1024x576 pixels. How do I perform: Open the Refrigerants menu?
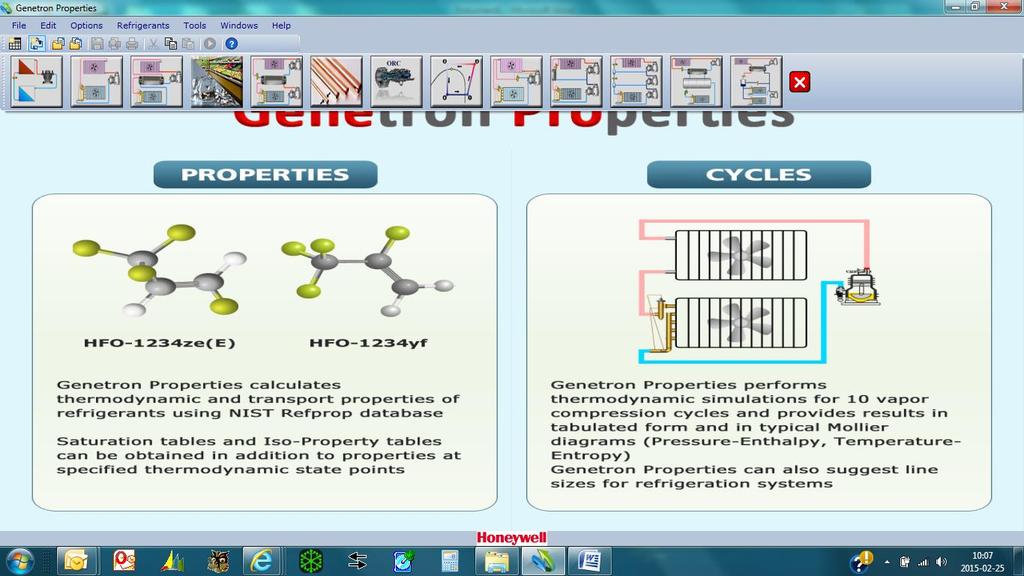tap(143, 25)
